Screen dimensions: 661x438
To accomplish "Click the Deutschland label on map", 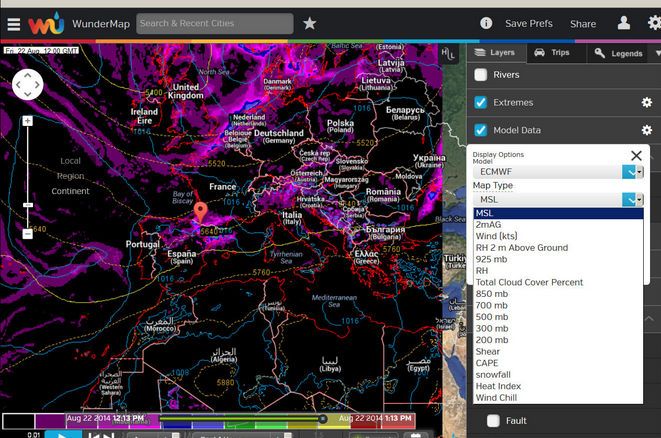I will coord(279,133).
